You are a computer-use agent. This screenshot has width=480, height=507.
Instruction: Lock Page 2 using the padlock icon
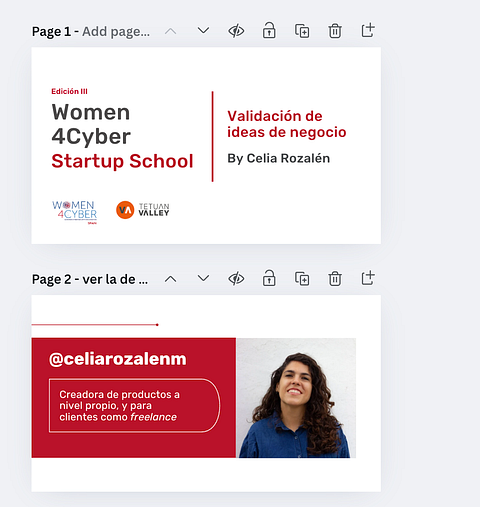(269, 278)
